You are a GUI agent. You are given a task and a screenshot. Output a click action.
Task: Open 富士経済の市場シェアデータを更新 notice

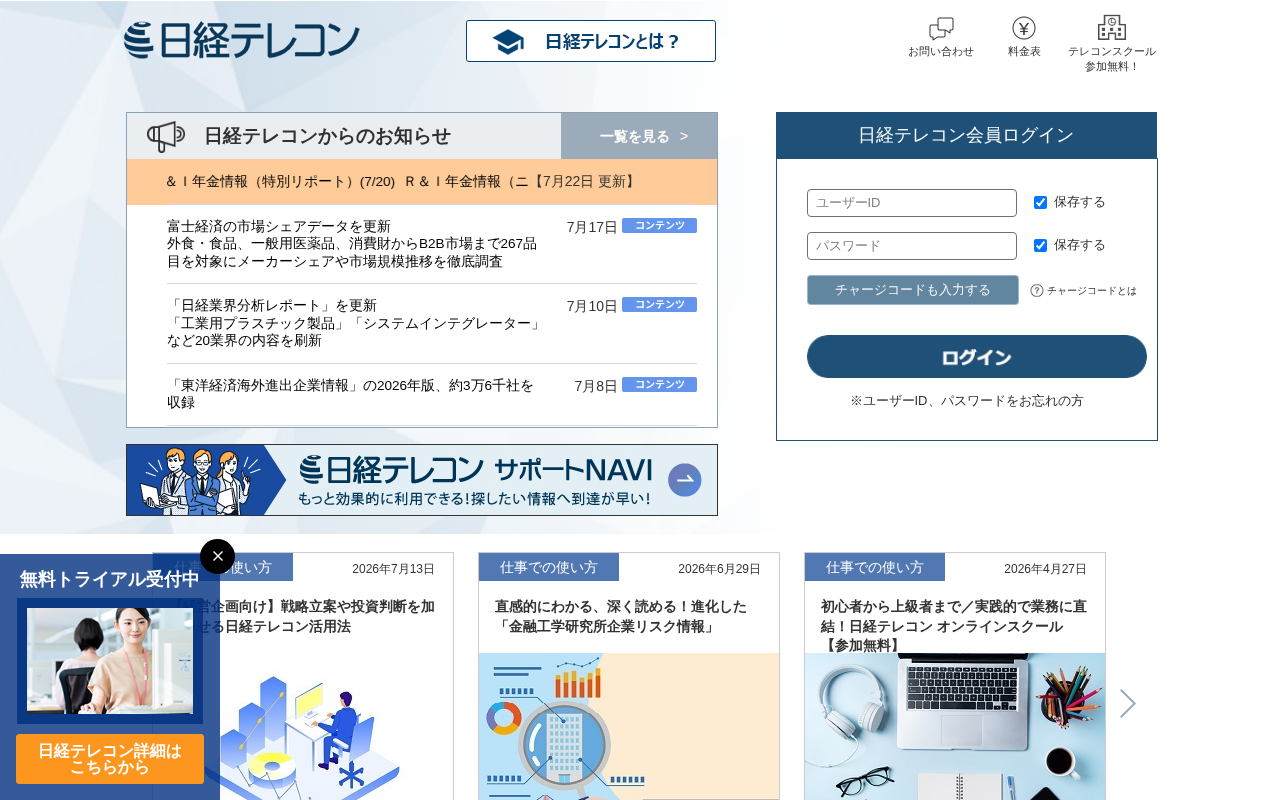(x=354, y=244)
